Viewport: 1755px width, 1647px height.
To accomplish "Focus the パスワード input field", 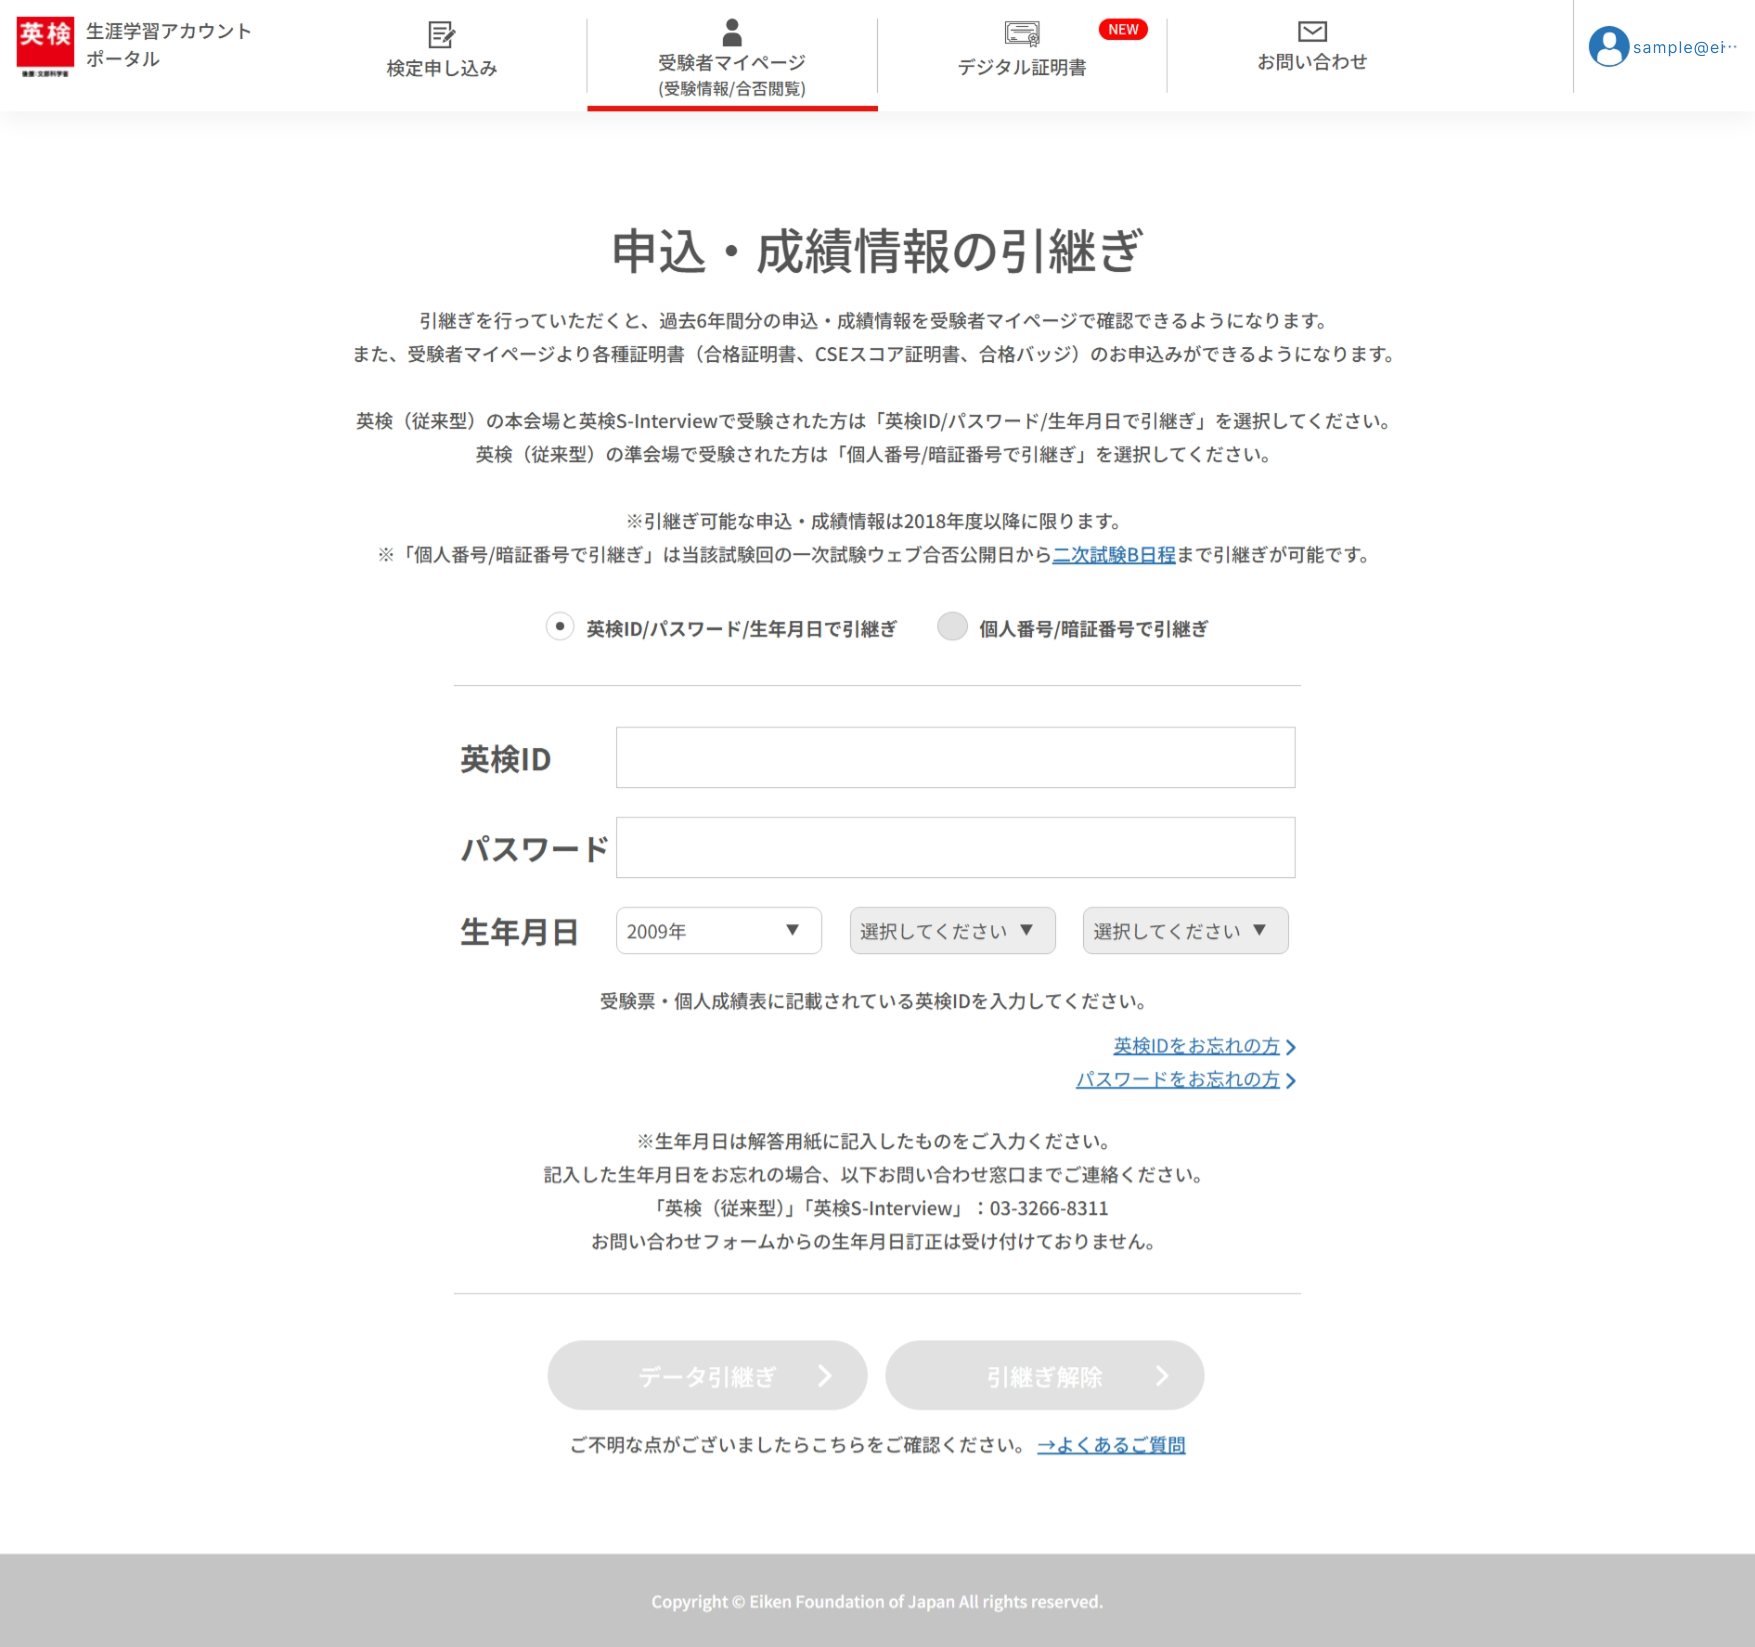I will [955, 848].
